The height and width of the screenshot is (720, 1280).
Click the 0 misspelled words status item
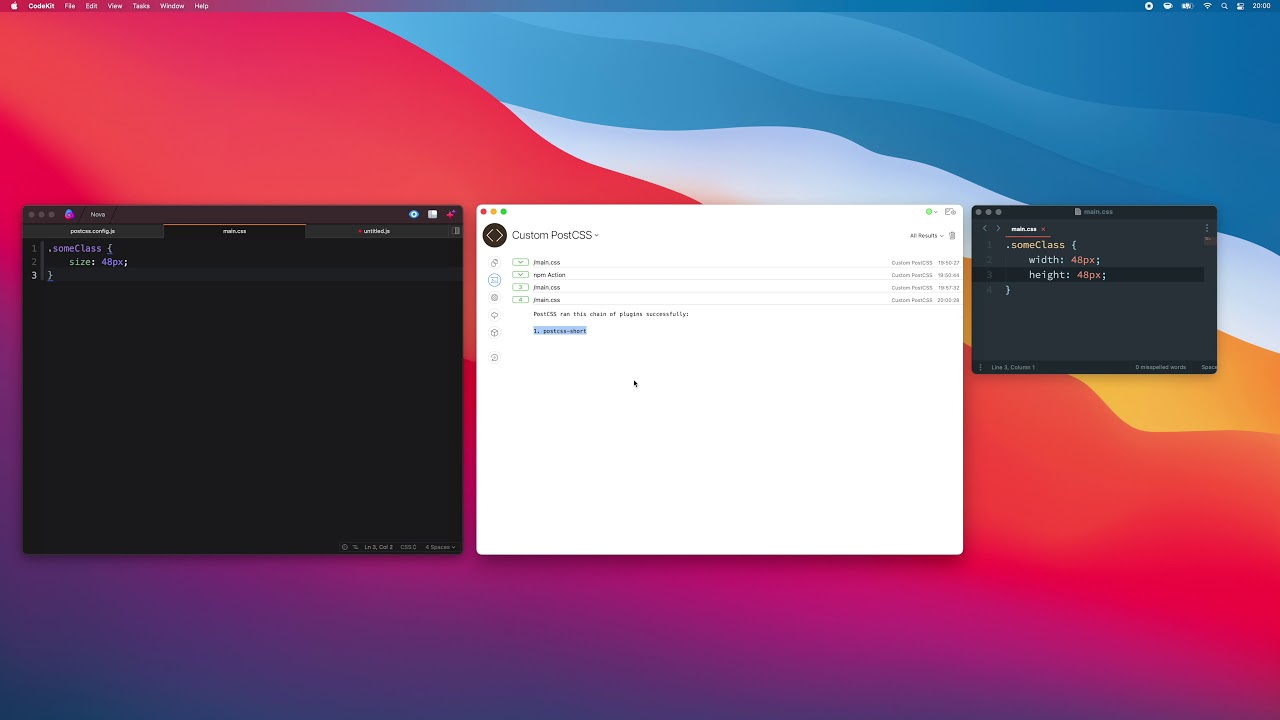(1160, 367)
